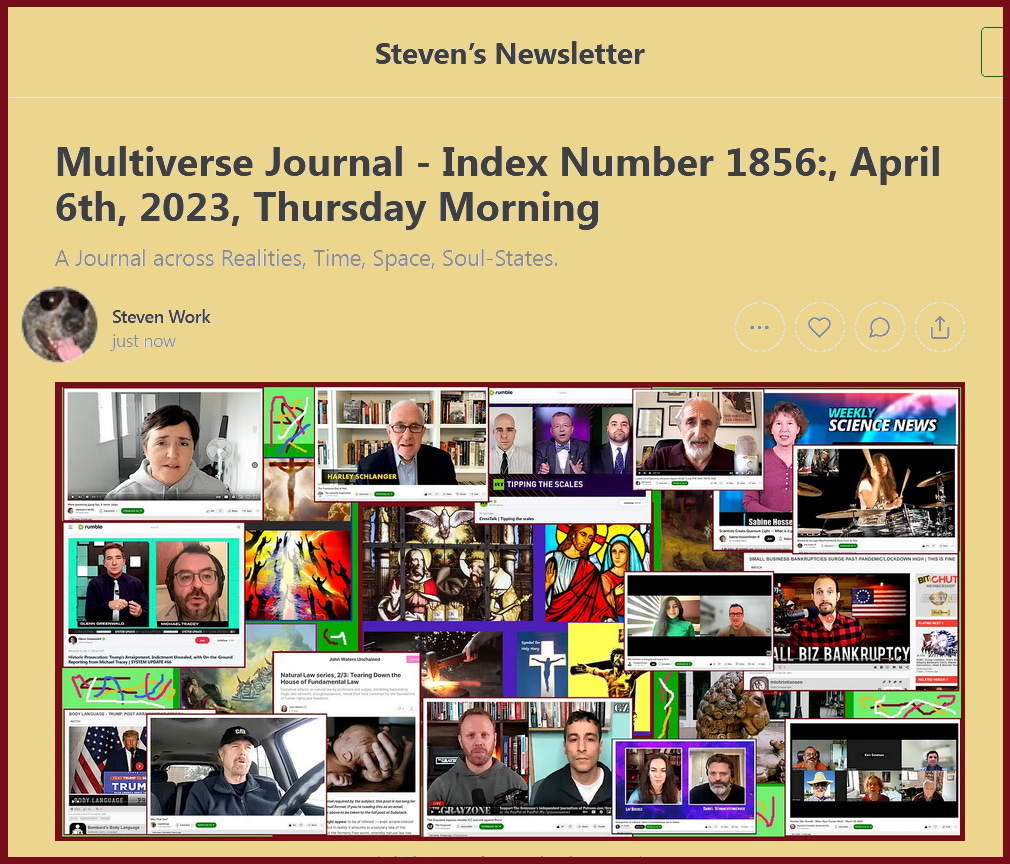Image resolution: width=1010 pixels, height=864 pixels.
Task: Click the subtitle 'A Journal across Realities'
Action: click(307, 258)
